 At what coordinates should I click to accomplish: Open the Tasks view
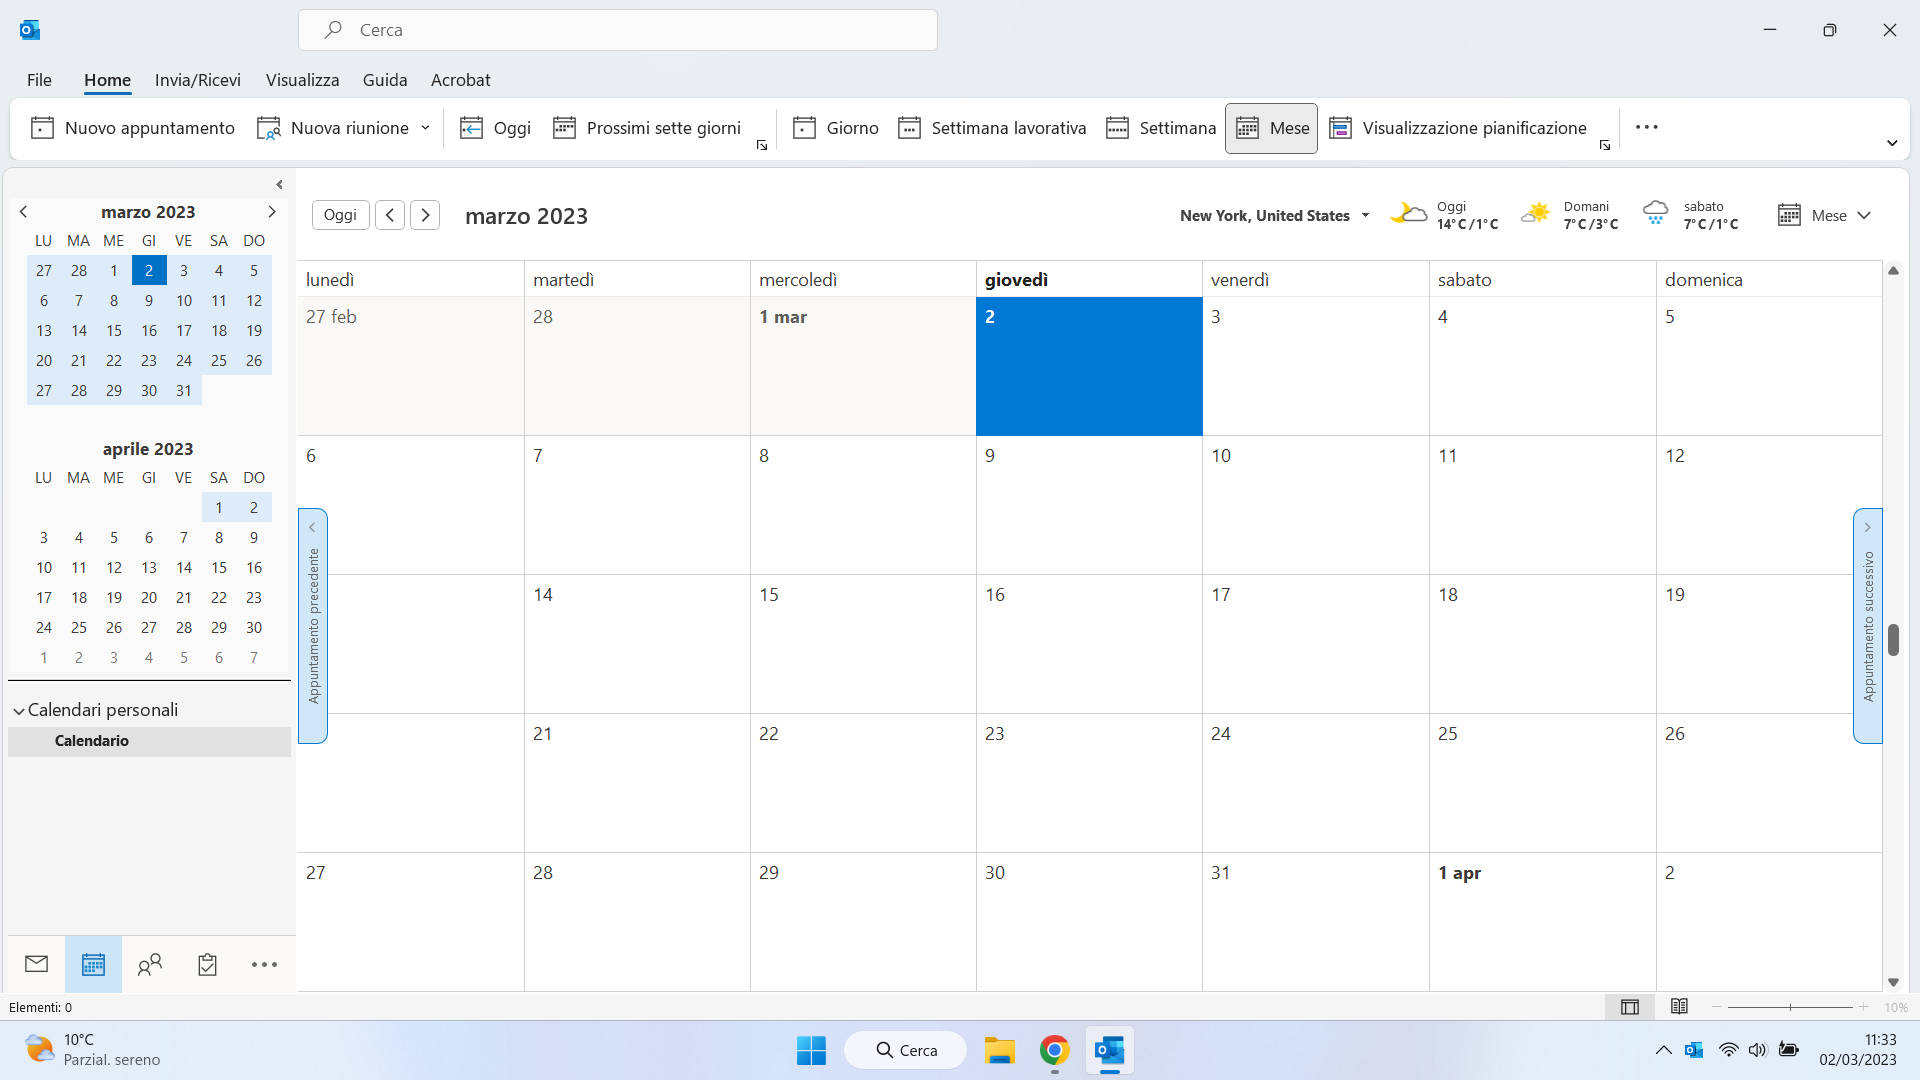click(x=207, y=964)
